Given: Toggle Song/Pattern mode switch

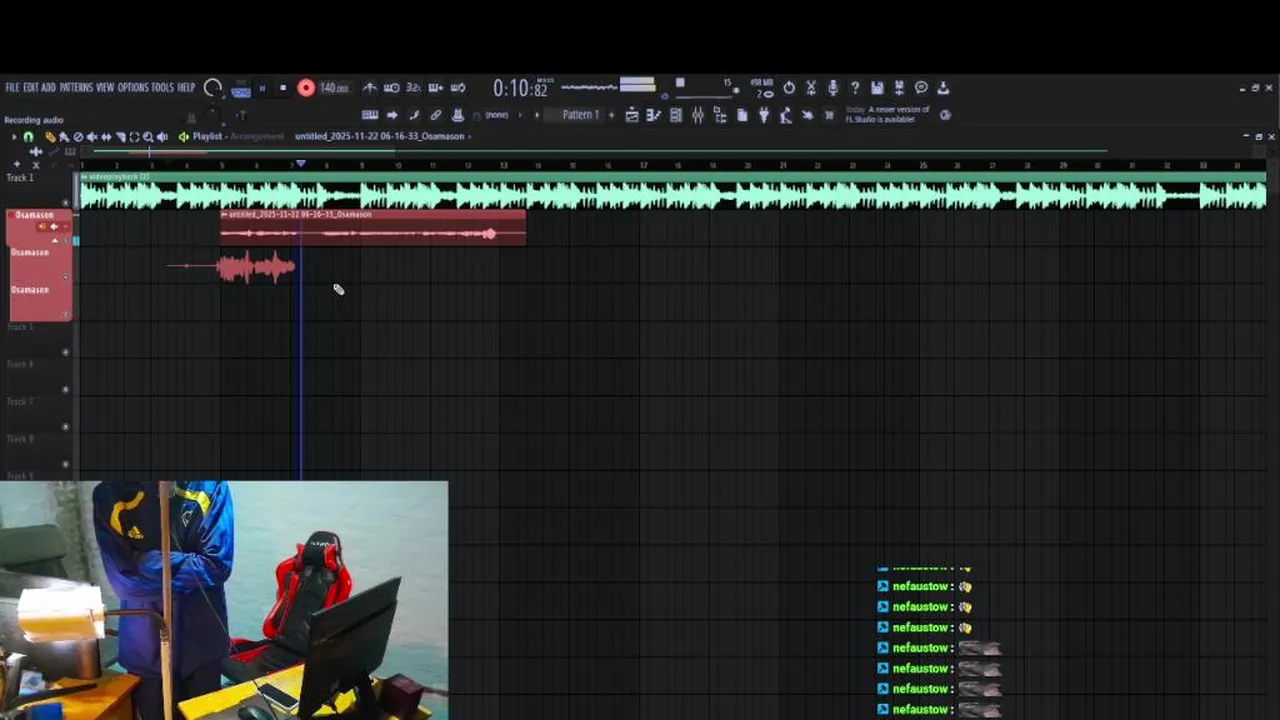Looking at the screenshot, I should pos(241,88).
